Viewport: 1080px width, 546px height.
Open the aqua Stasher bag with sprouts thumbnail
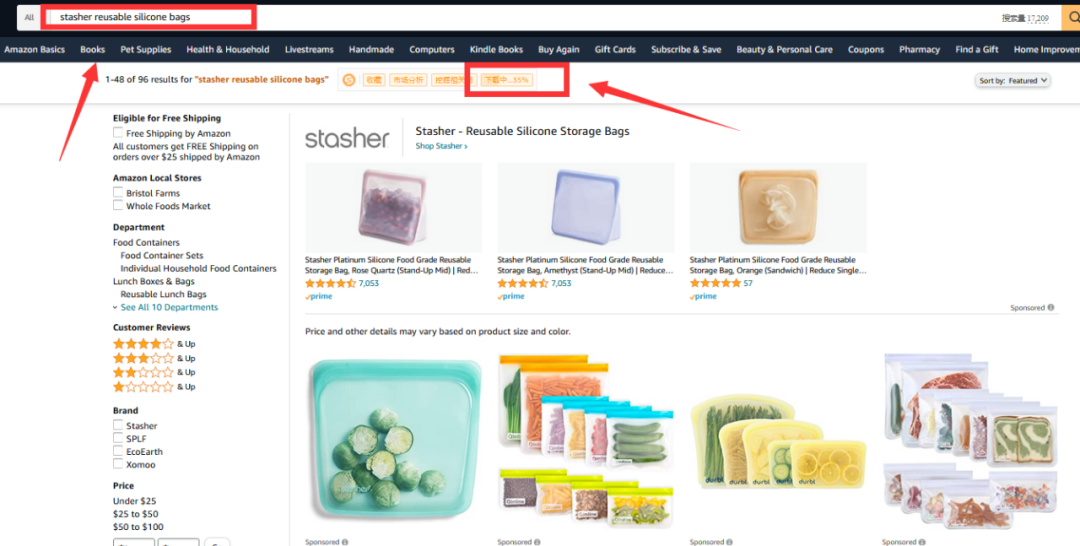pos(393,441)
